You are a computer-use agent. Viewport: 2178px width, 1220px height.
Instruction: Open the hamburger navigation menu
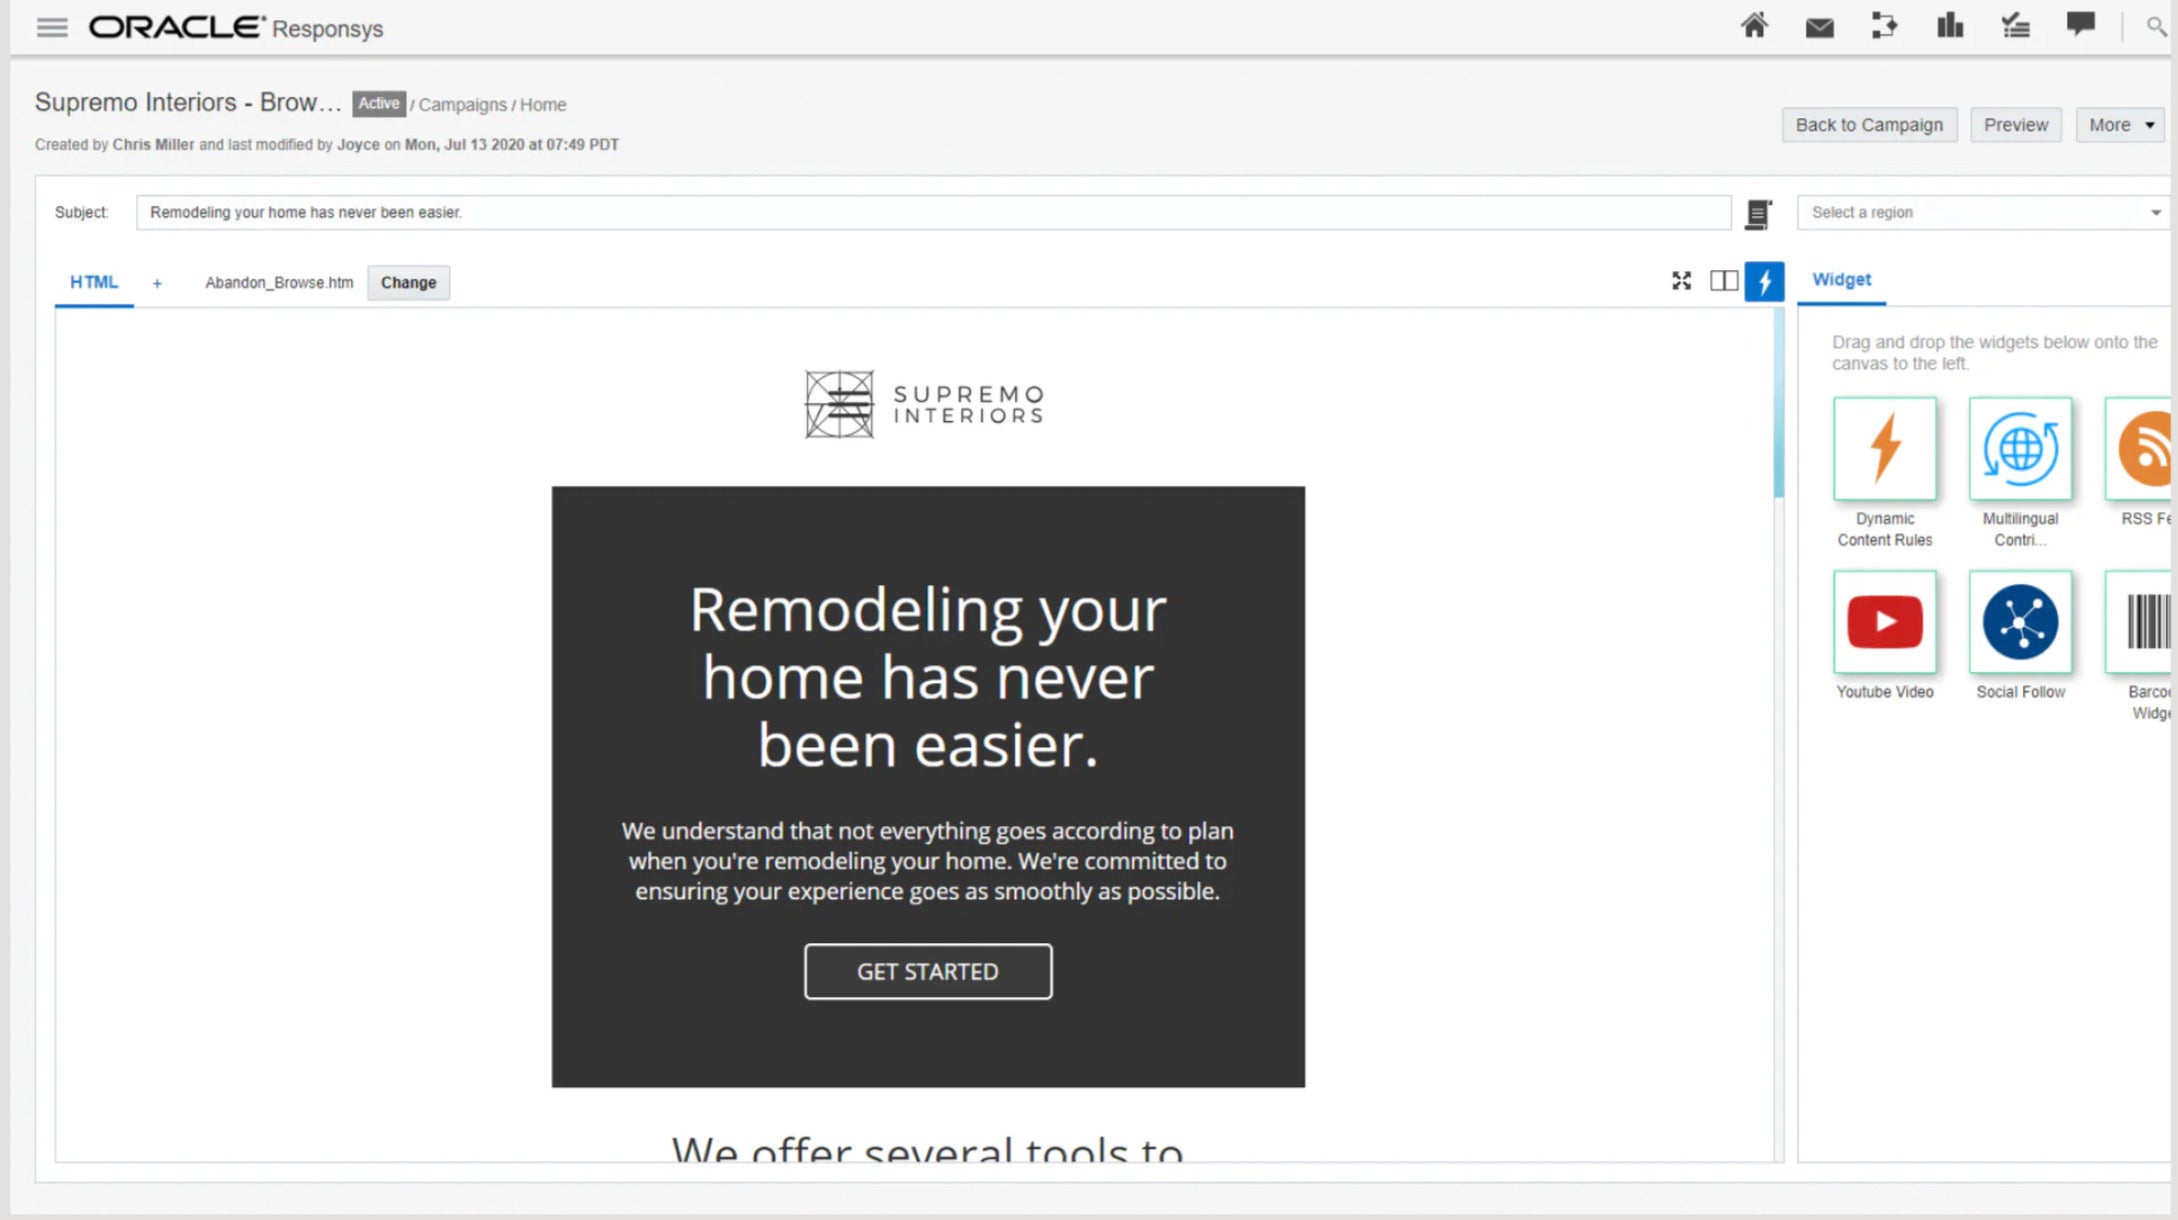[52, 28]
